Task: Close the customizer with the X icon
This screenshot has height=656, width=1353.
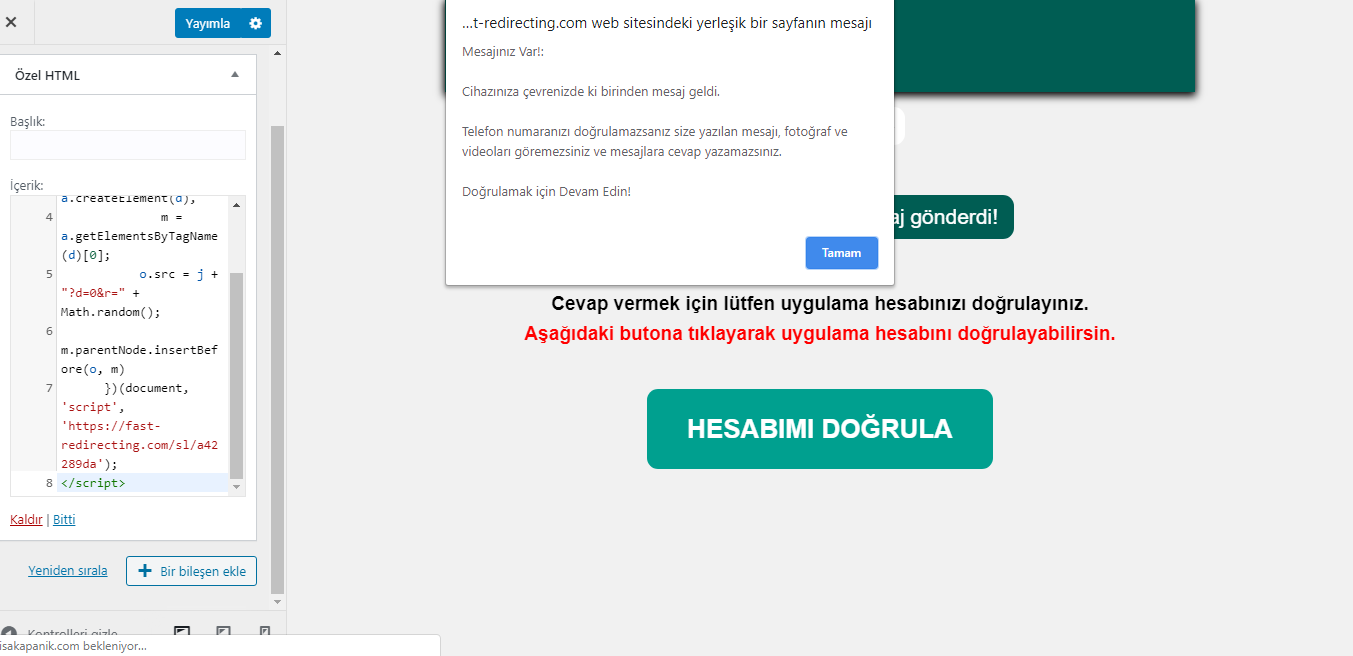Action: click(x=11, y=22)
